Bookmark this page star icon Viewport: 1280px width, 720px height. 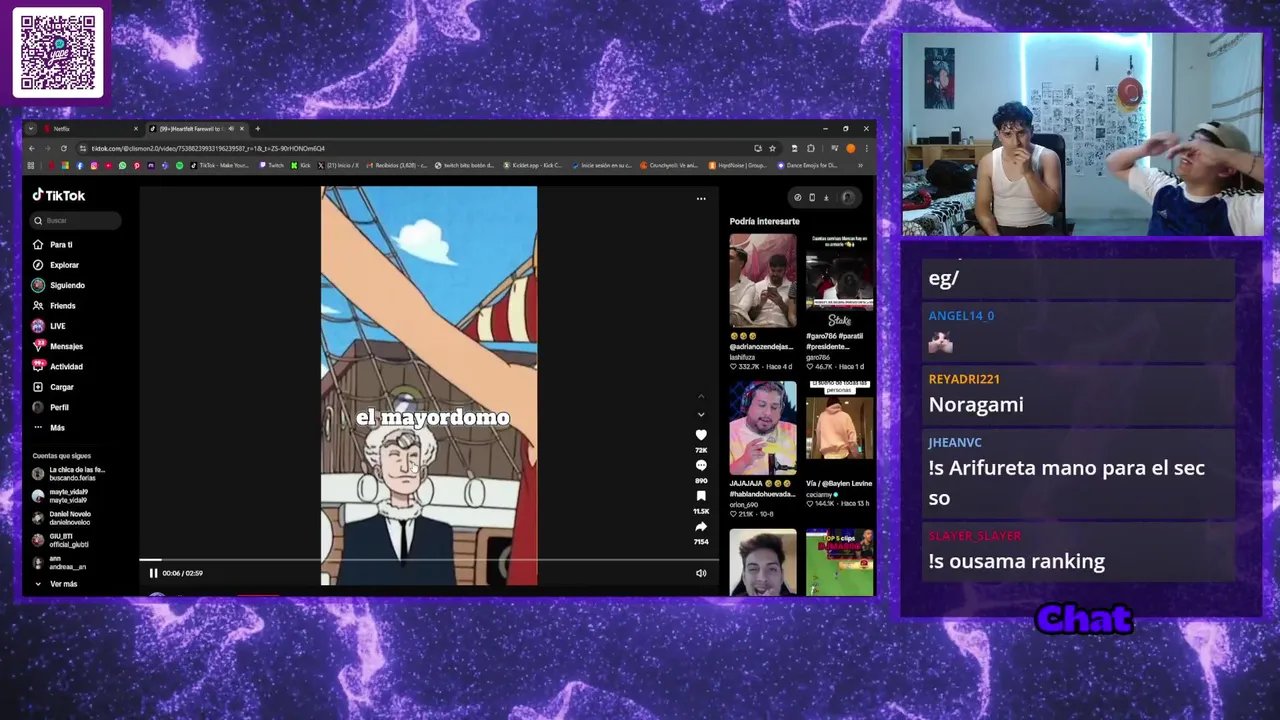pyautogui.click(x=773, y=148)
